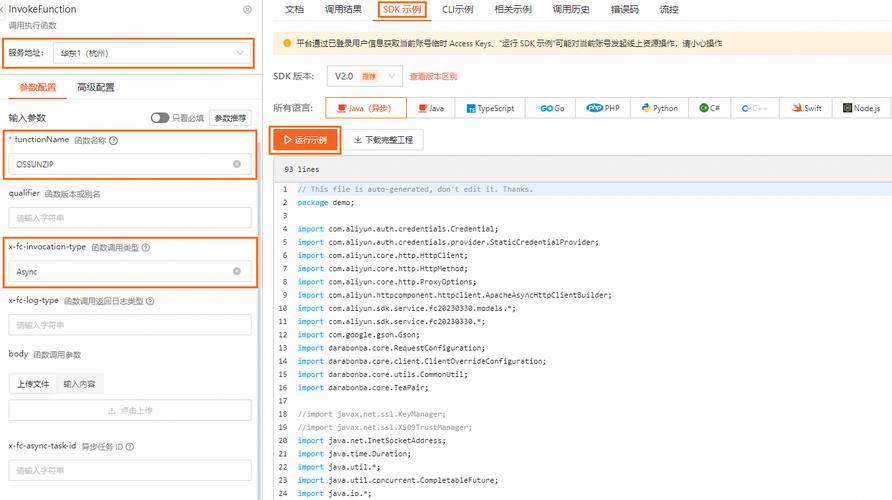Click the orange warning info icon
892x500 pixels.
pos(287,43)
